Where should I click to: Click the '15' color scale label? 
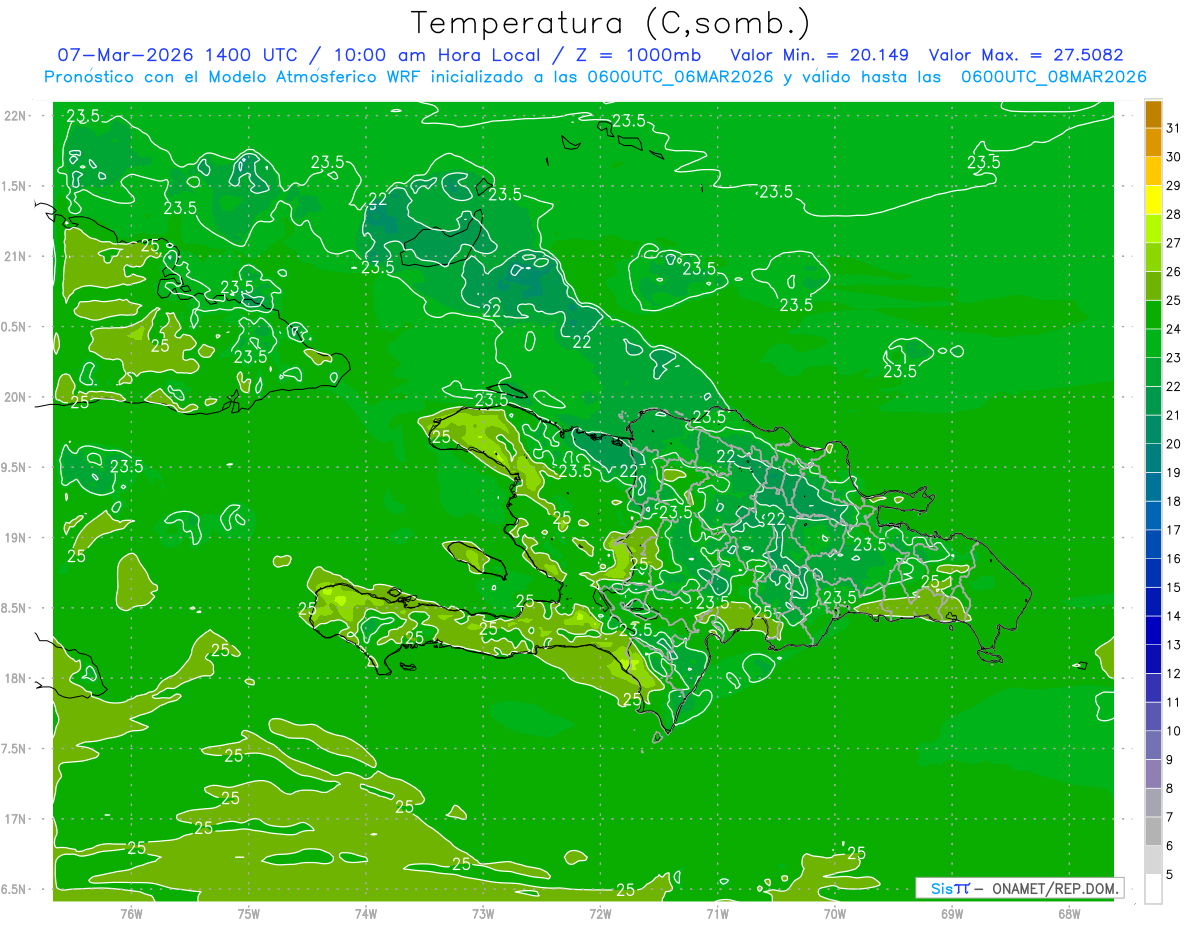(1174, 588)
